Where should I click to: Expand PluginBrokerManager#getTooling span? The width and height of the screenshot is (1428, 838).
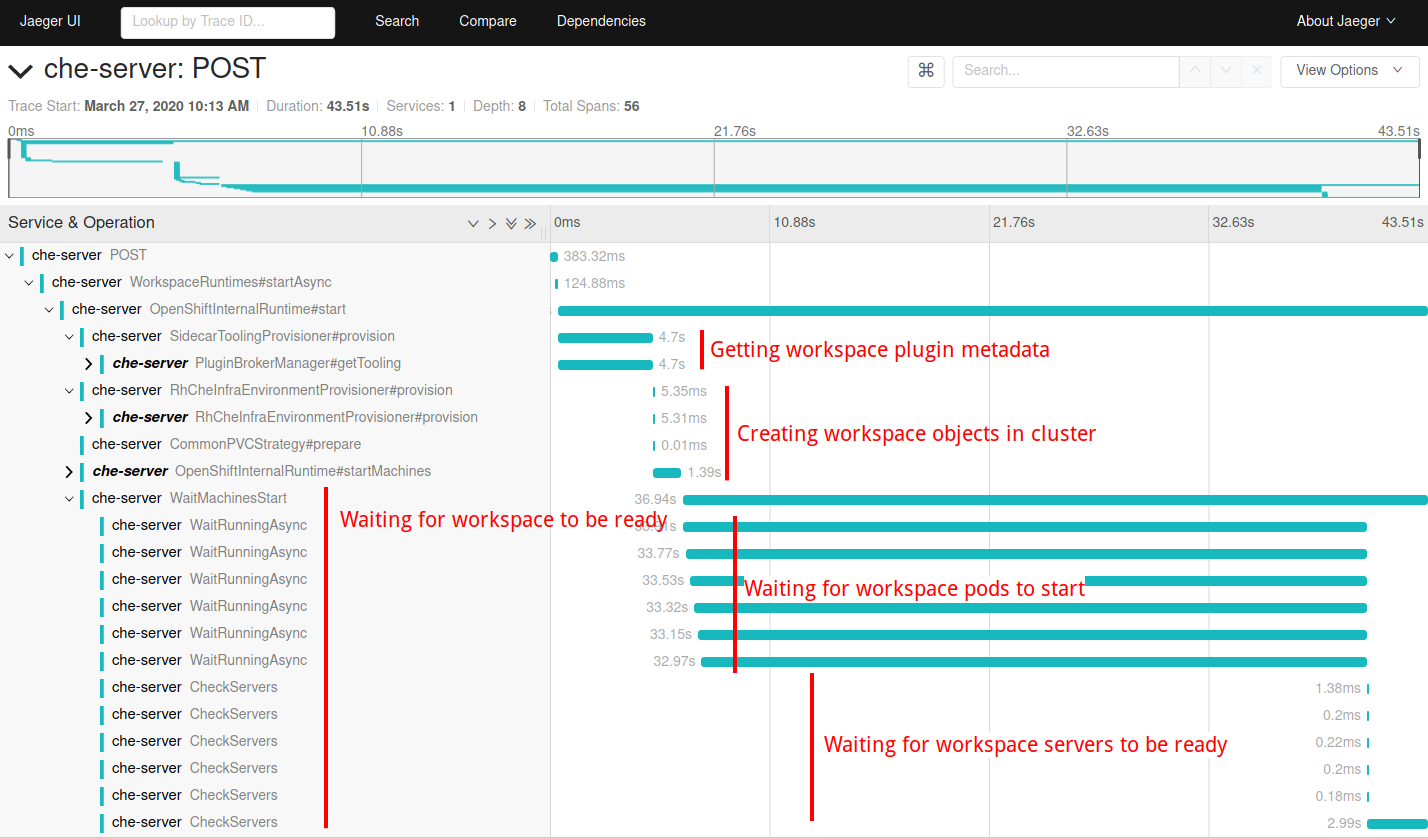89,364
